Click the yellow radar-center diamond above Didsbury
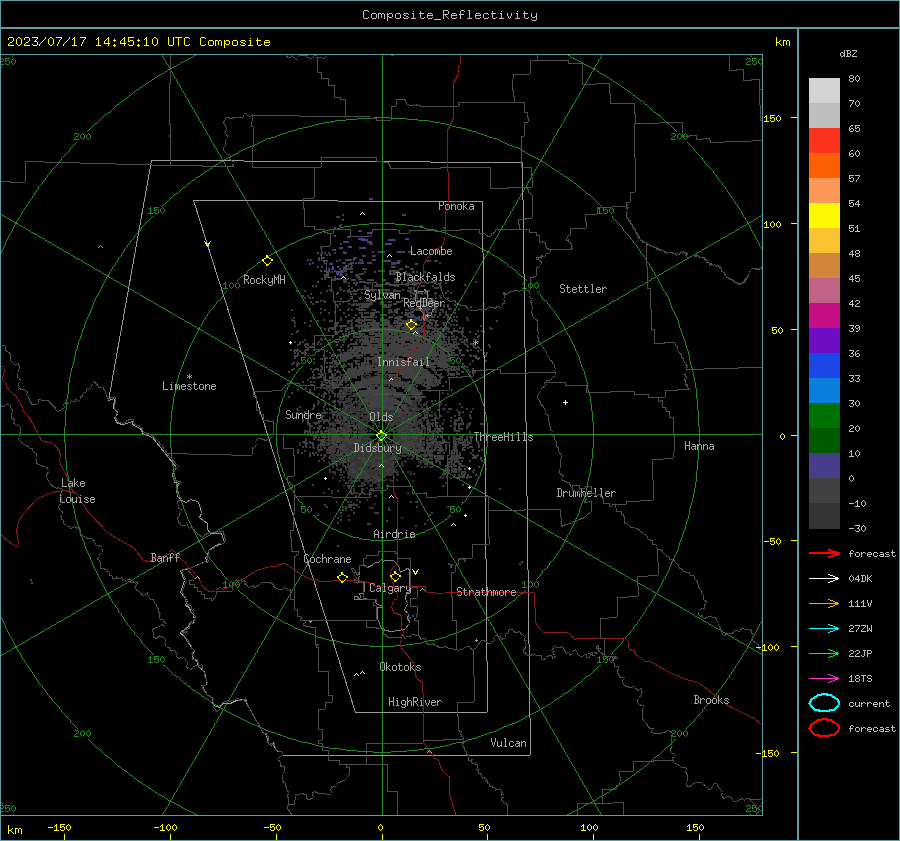Screen dimensions: 900x841 click(381, 436)
